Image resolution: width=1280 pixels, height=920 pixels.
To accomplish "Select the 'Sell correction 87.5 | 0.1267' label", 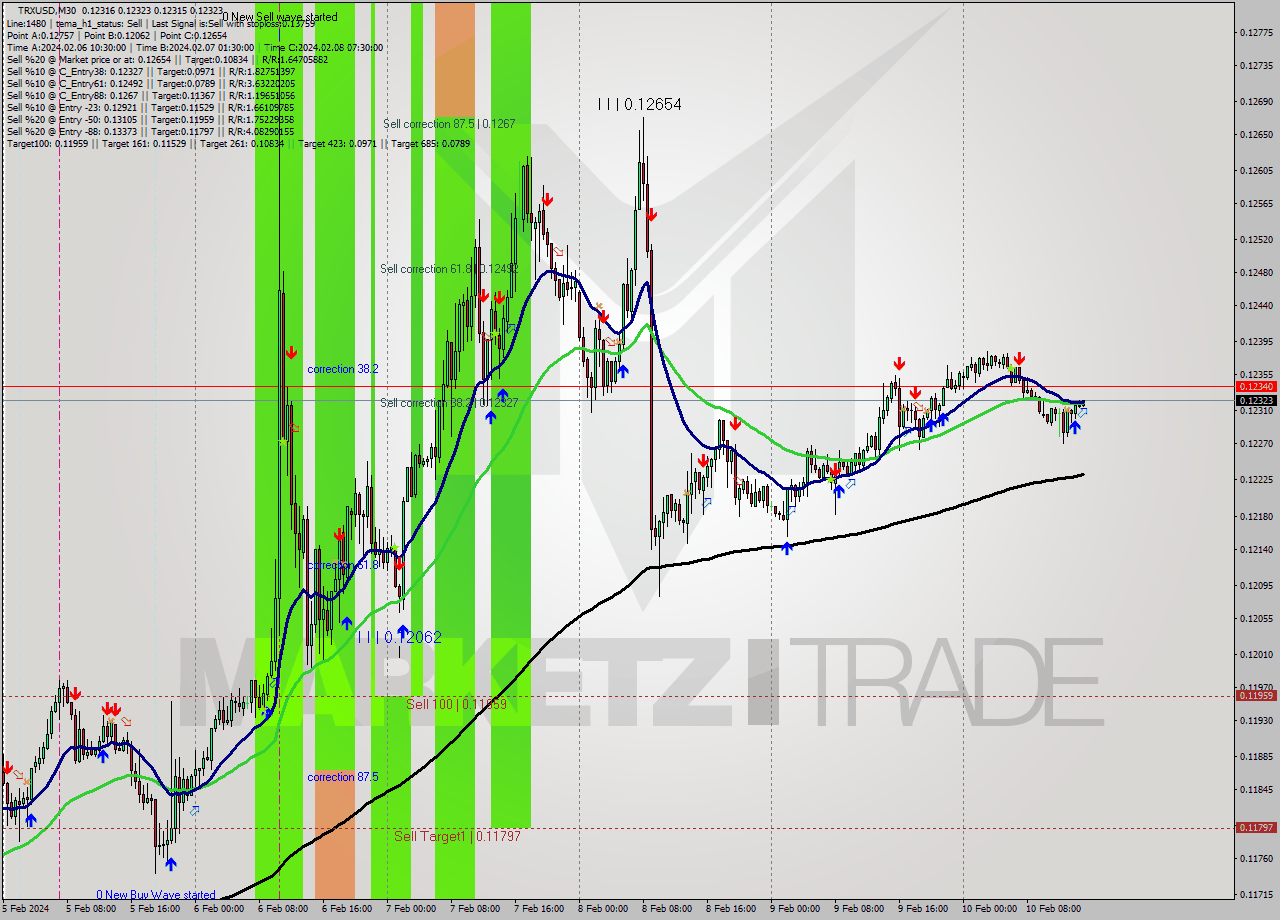I will (x=449, y=124).
